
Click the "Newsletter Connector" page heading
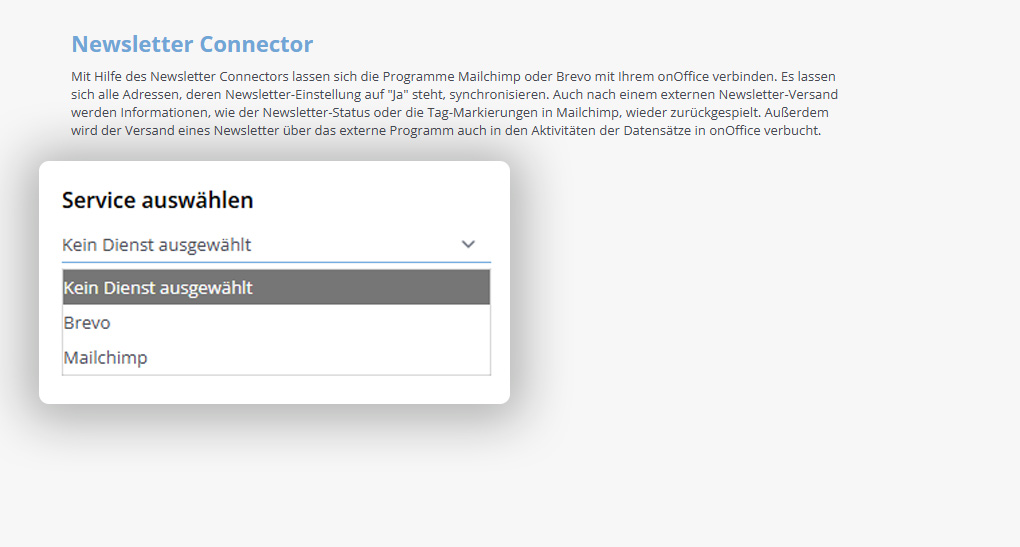pyautogui.click(x=192, y=44)
